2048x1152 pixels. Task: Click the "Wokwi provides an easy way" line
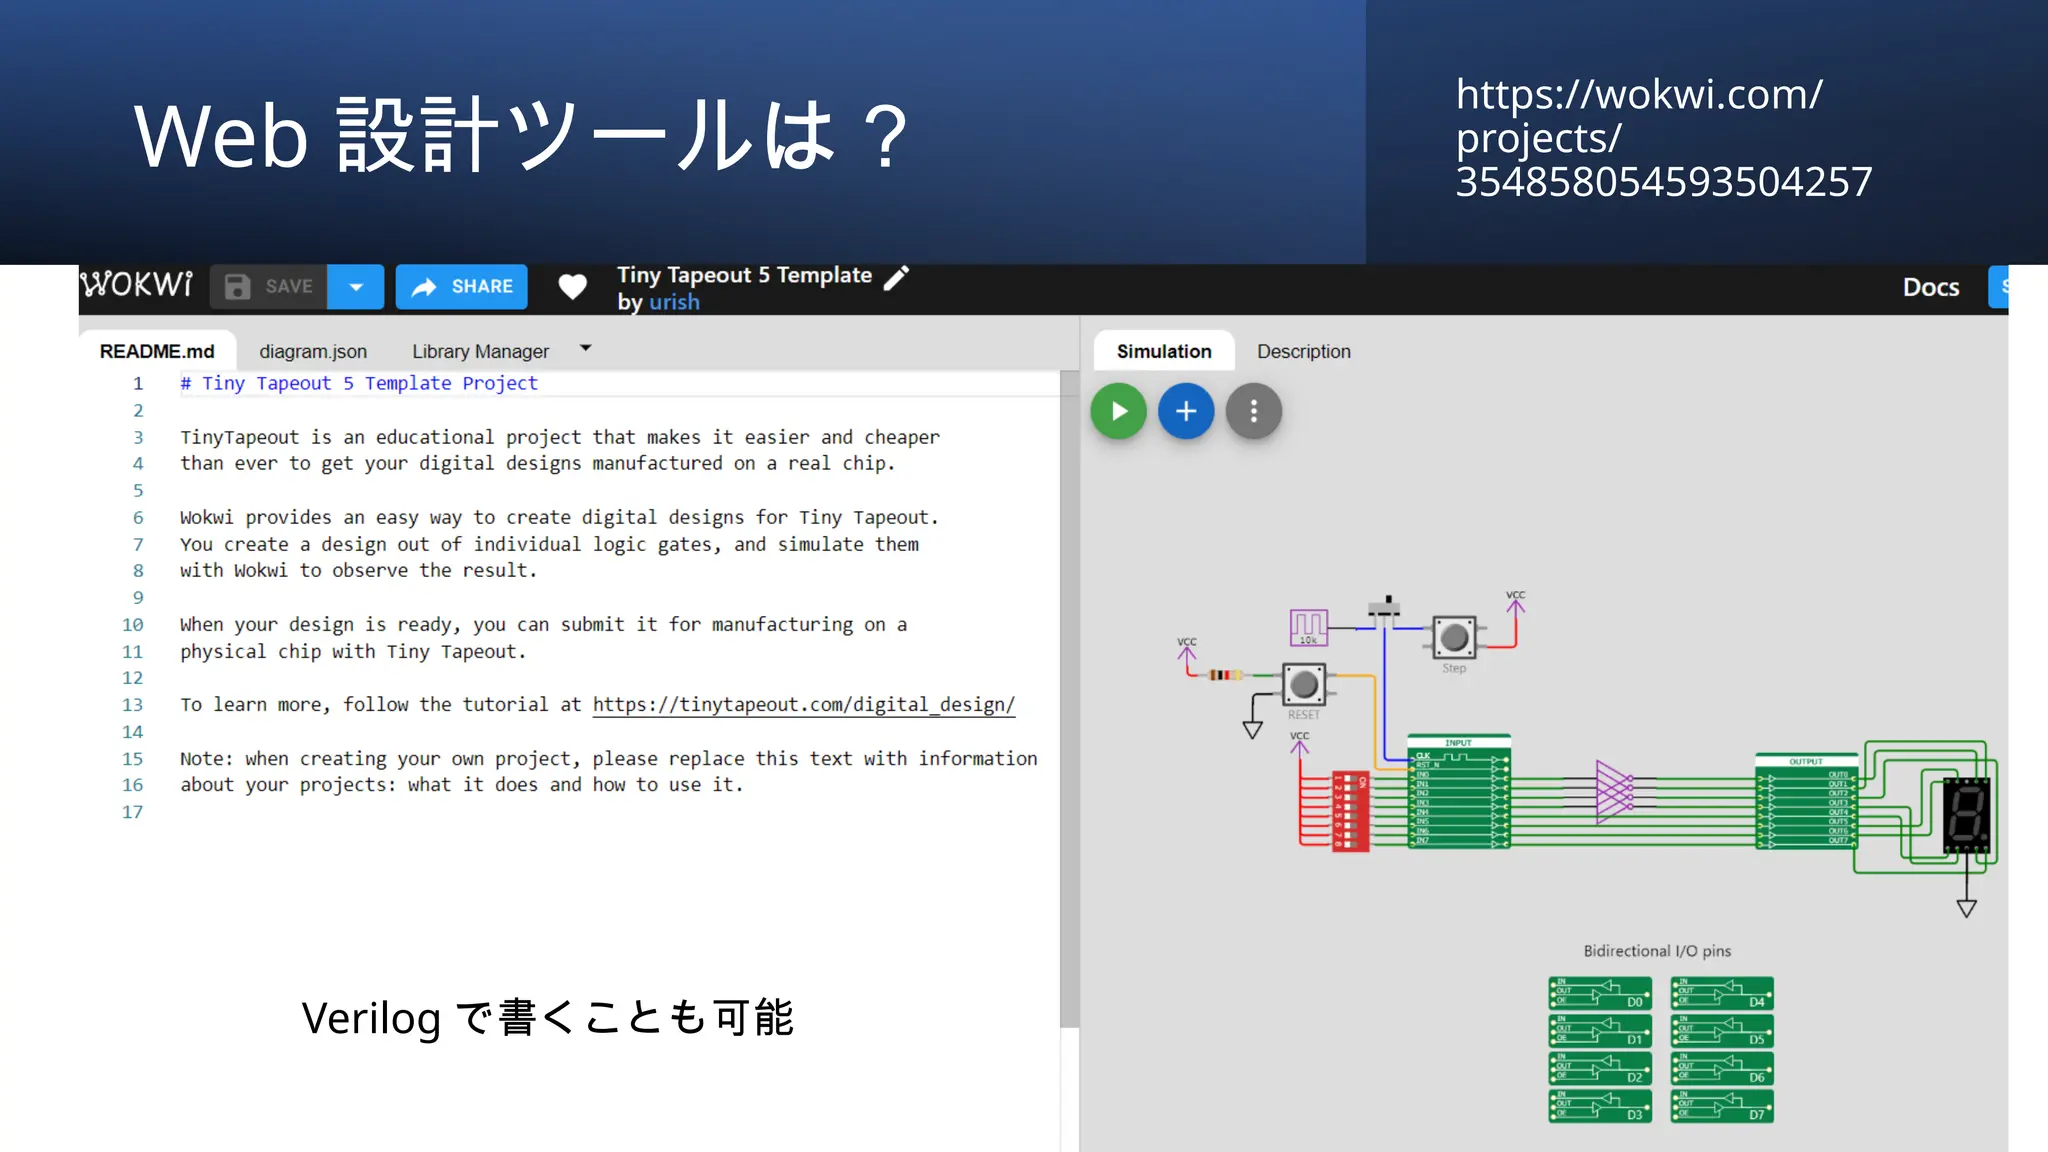[x=560, y=517]
